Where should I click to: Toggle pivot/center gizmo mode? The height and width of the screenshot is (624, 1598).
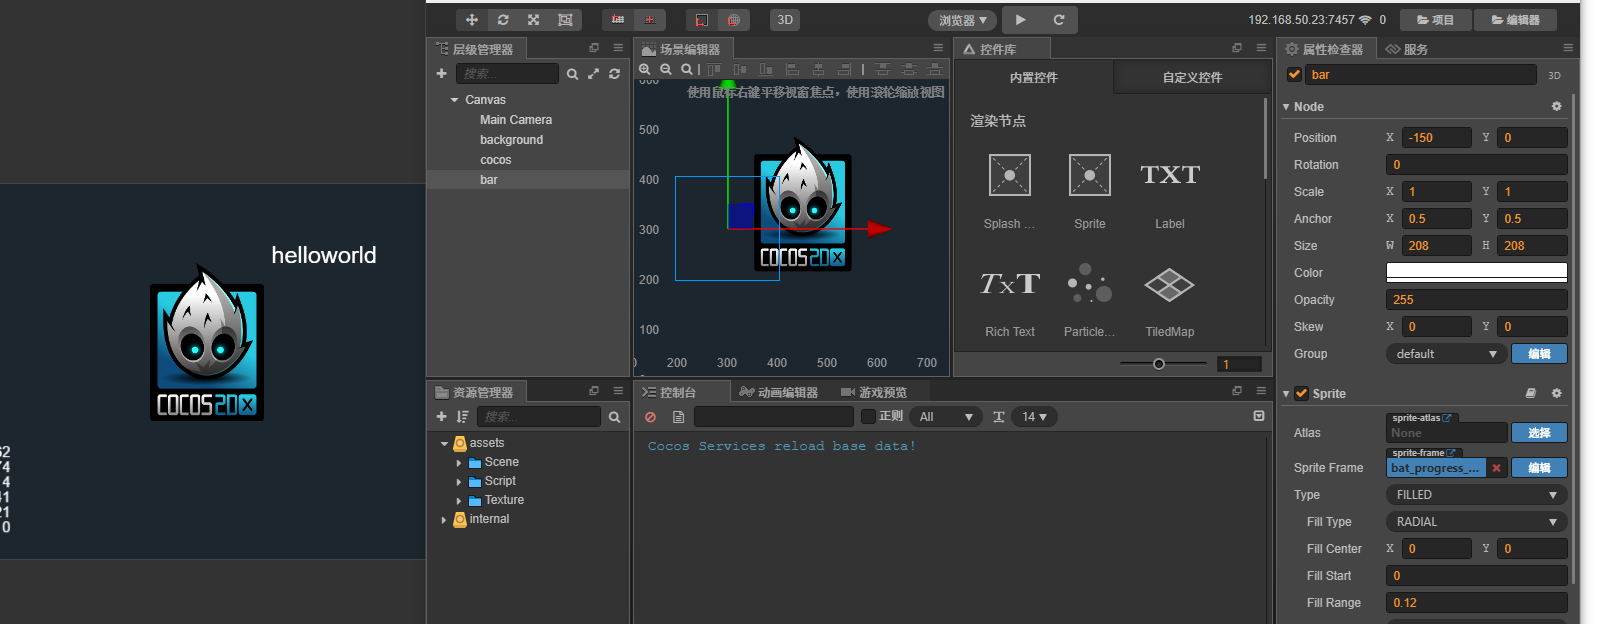click(x=618, y=20)
